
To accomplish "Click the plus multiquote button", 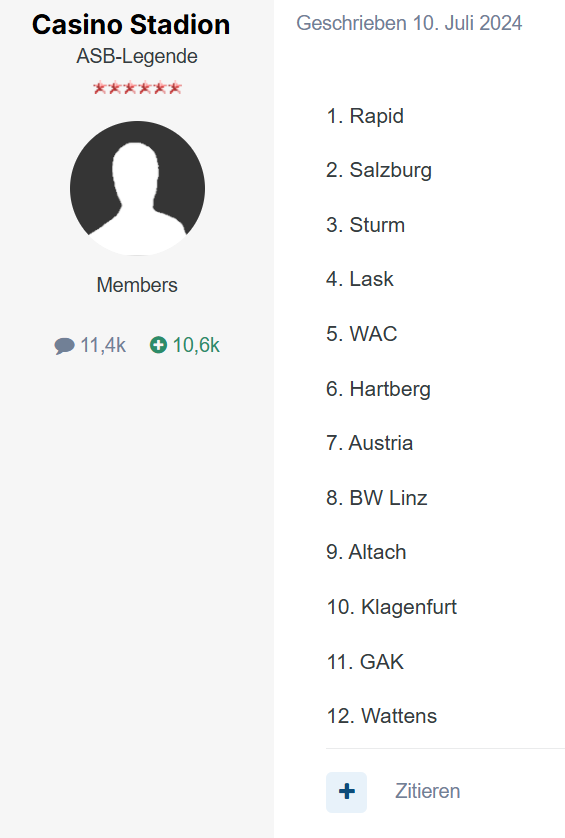I will coord(346,792).
